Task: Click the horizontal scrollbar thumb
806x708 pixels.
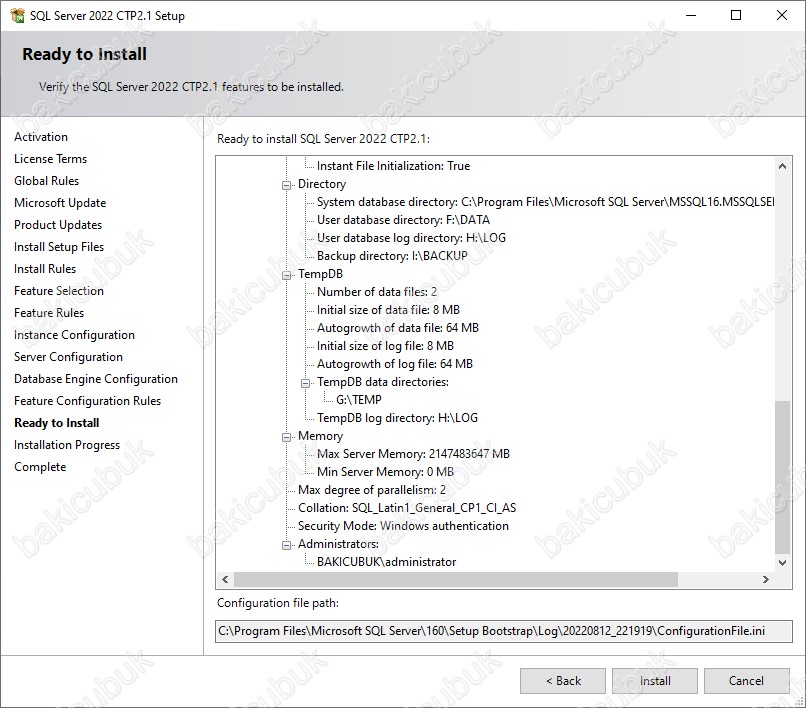Action: (456, 579)
